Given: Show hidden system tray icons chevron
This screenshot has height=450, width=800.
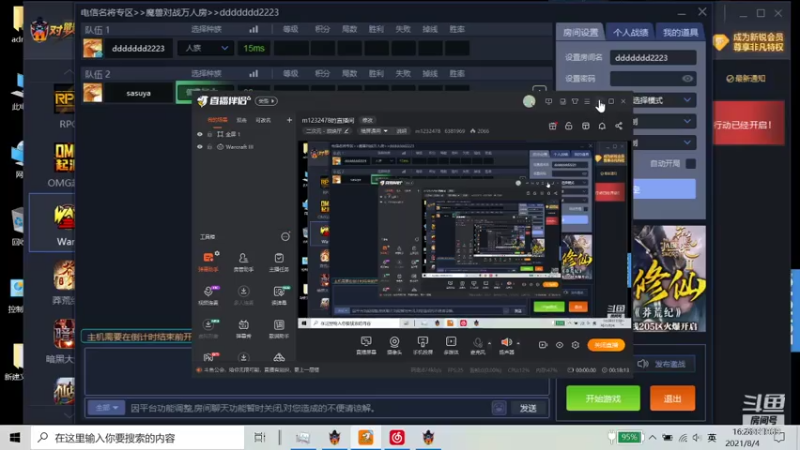Looking at the screenshot, I should pos(653,437).
